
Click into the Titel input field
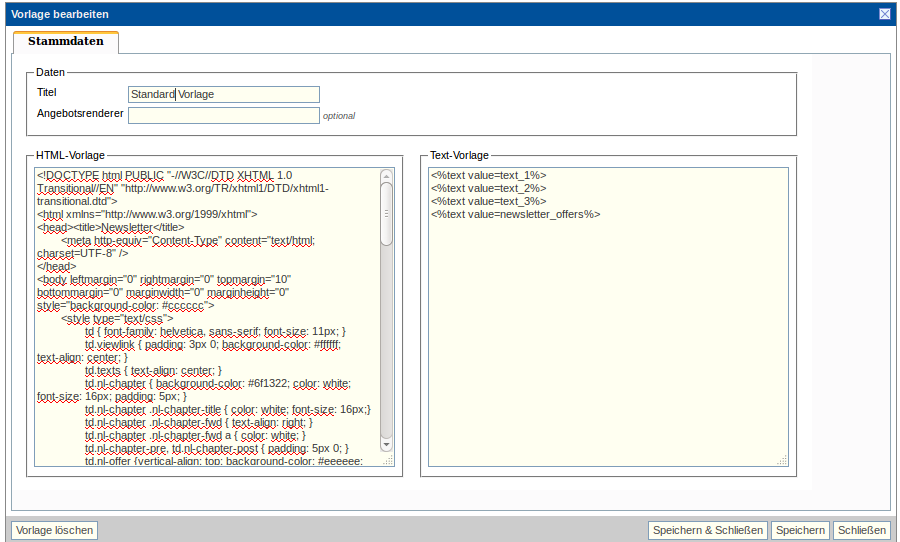223,94
